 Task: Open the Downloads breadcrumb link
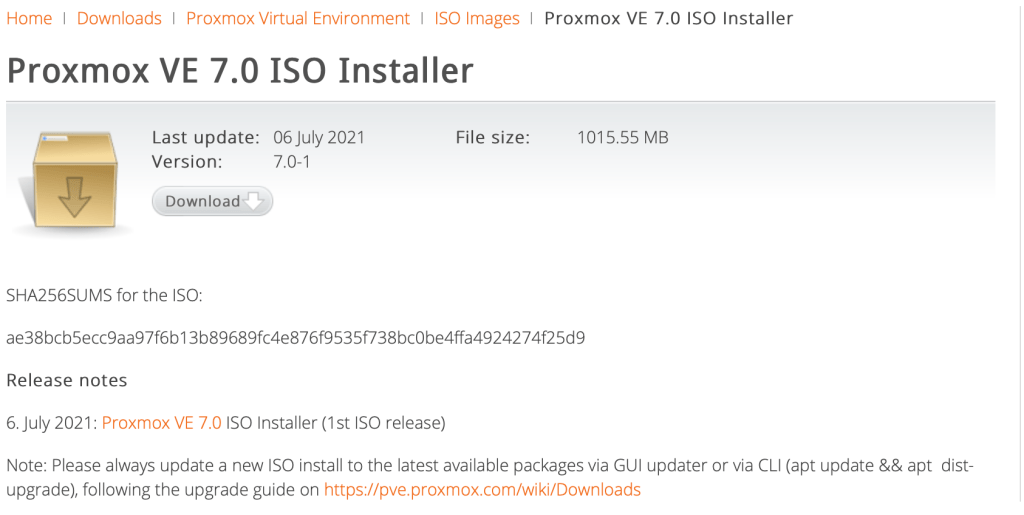[x=119, y=19]
